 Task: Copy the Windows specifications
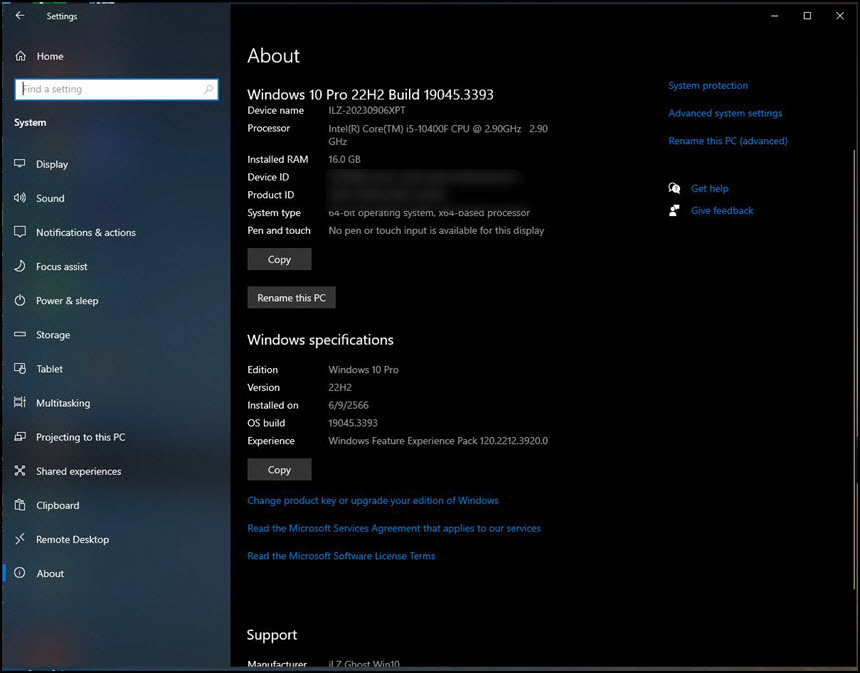(x=279, y=470)
